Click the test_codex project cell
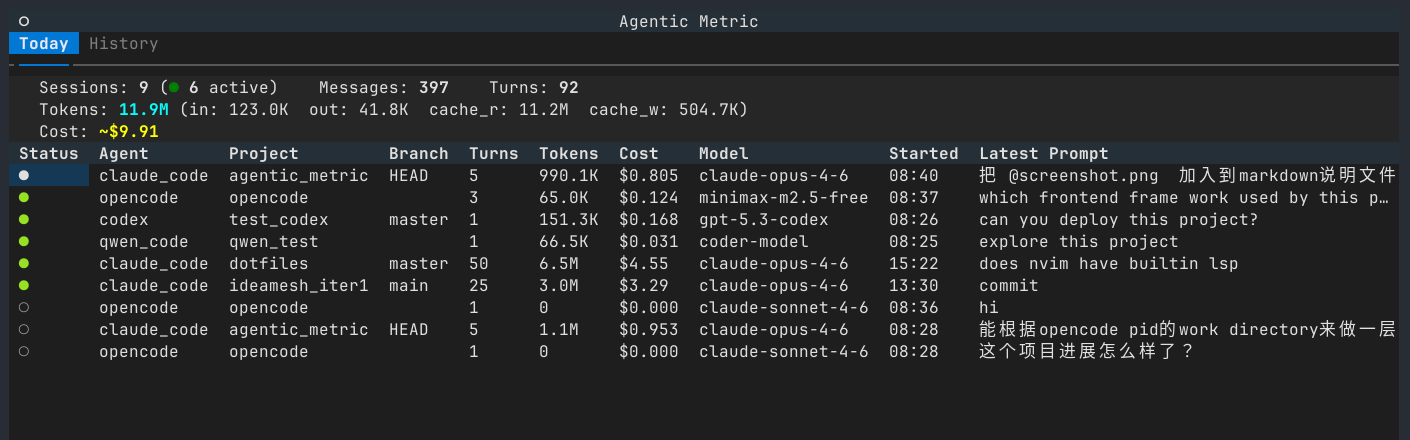This screenshot has width=1410, height=440. click(x=279, y=219)
